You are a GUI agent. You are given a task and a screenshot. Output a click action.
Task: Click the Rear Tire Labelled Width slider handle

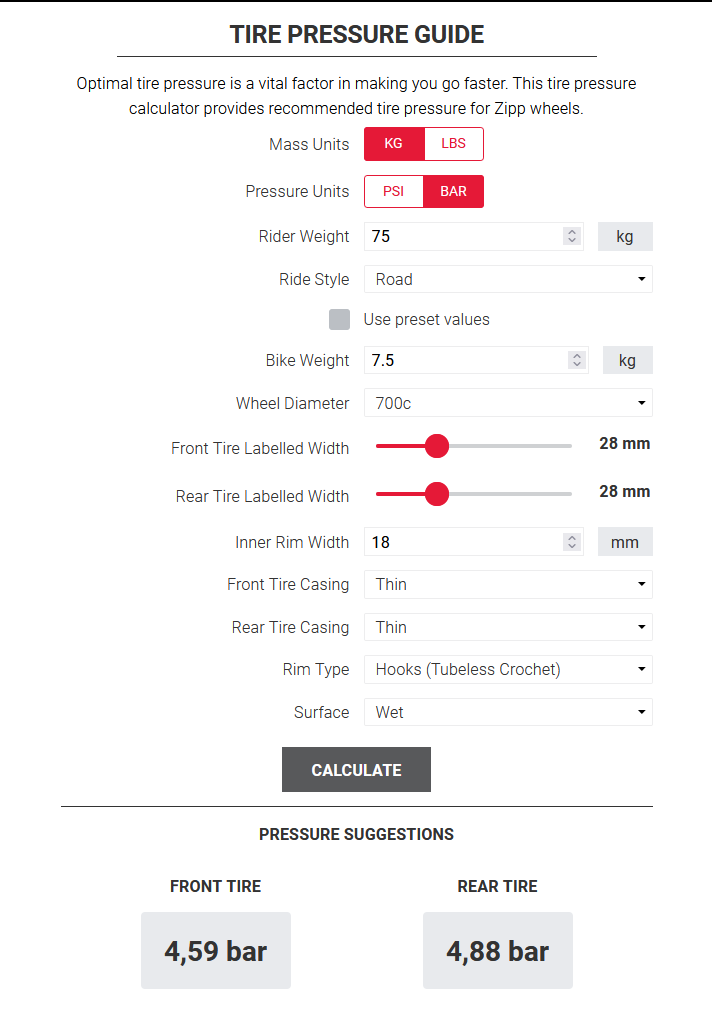point(436,494)
